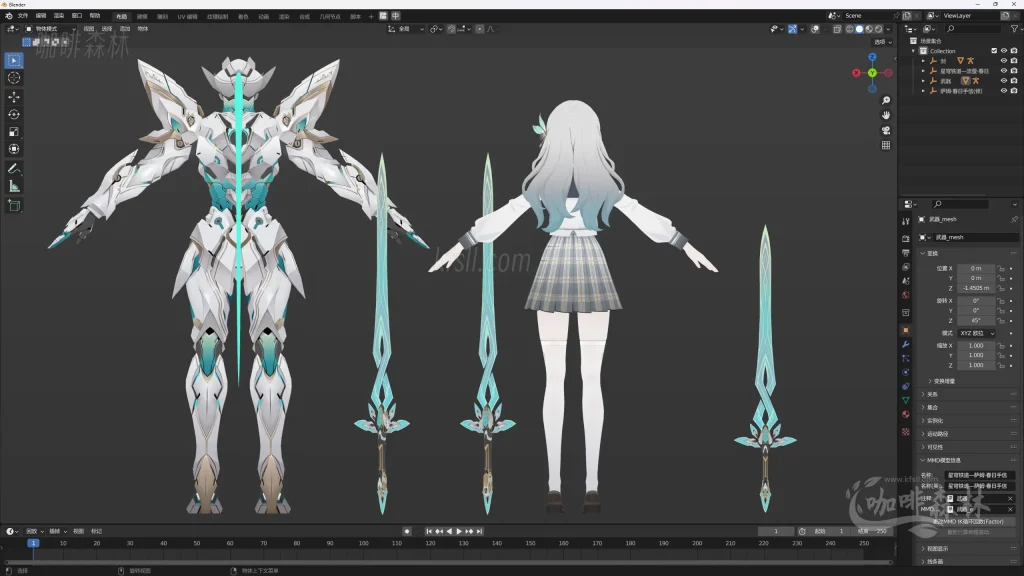The height and width of the screenshot is (576, 1024).
Task: Open the Edit menu
Action: tap(40, 16)
